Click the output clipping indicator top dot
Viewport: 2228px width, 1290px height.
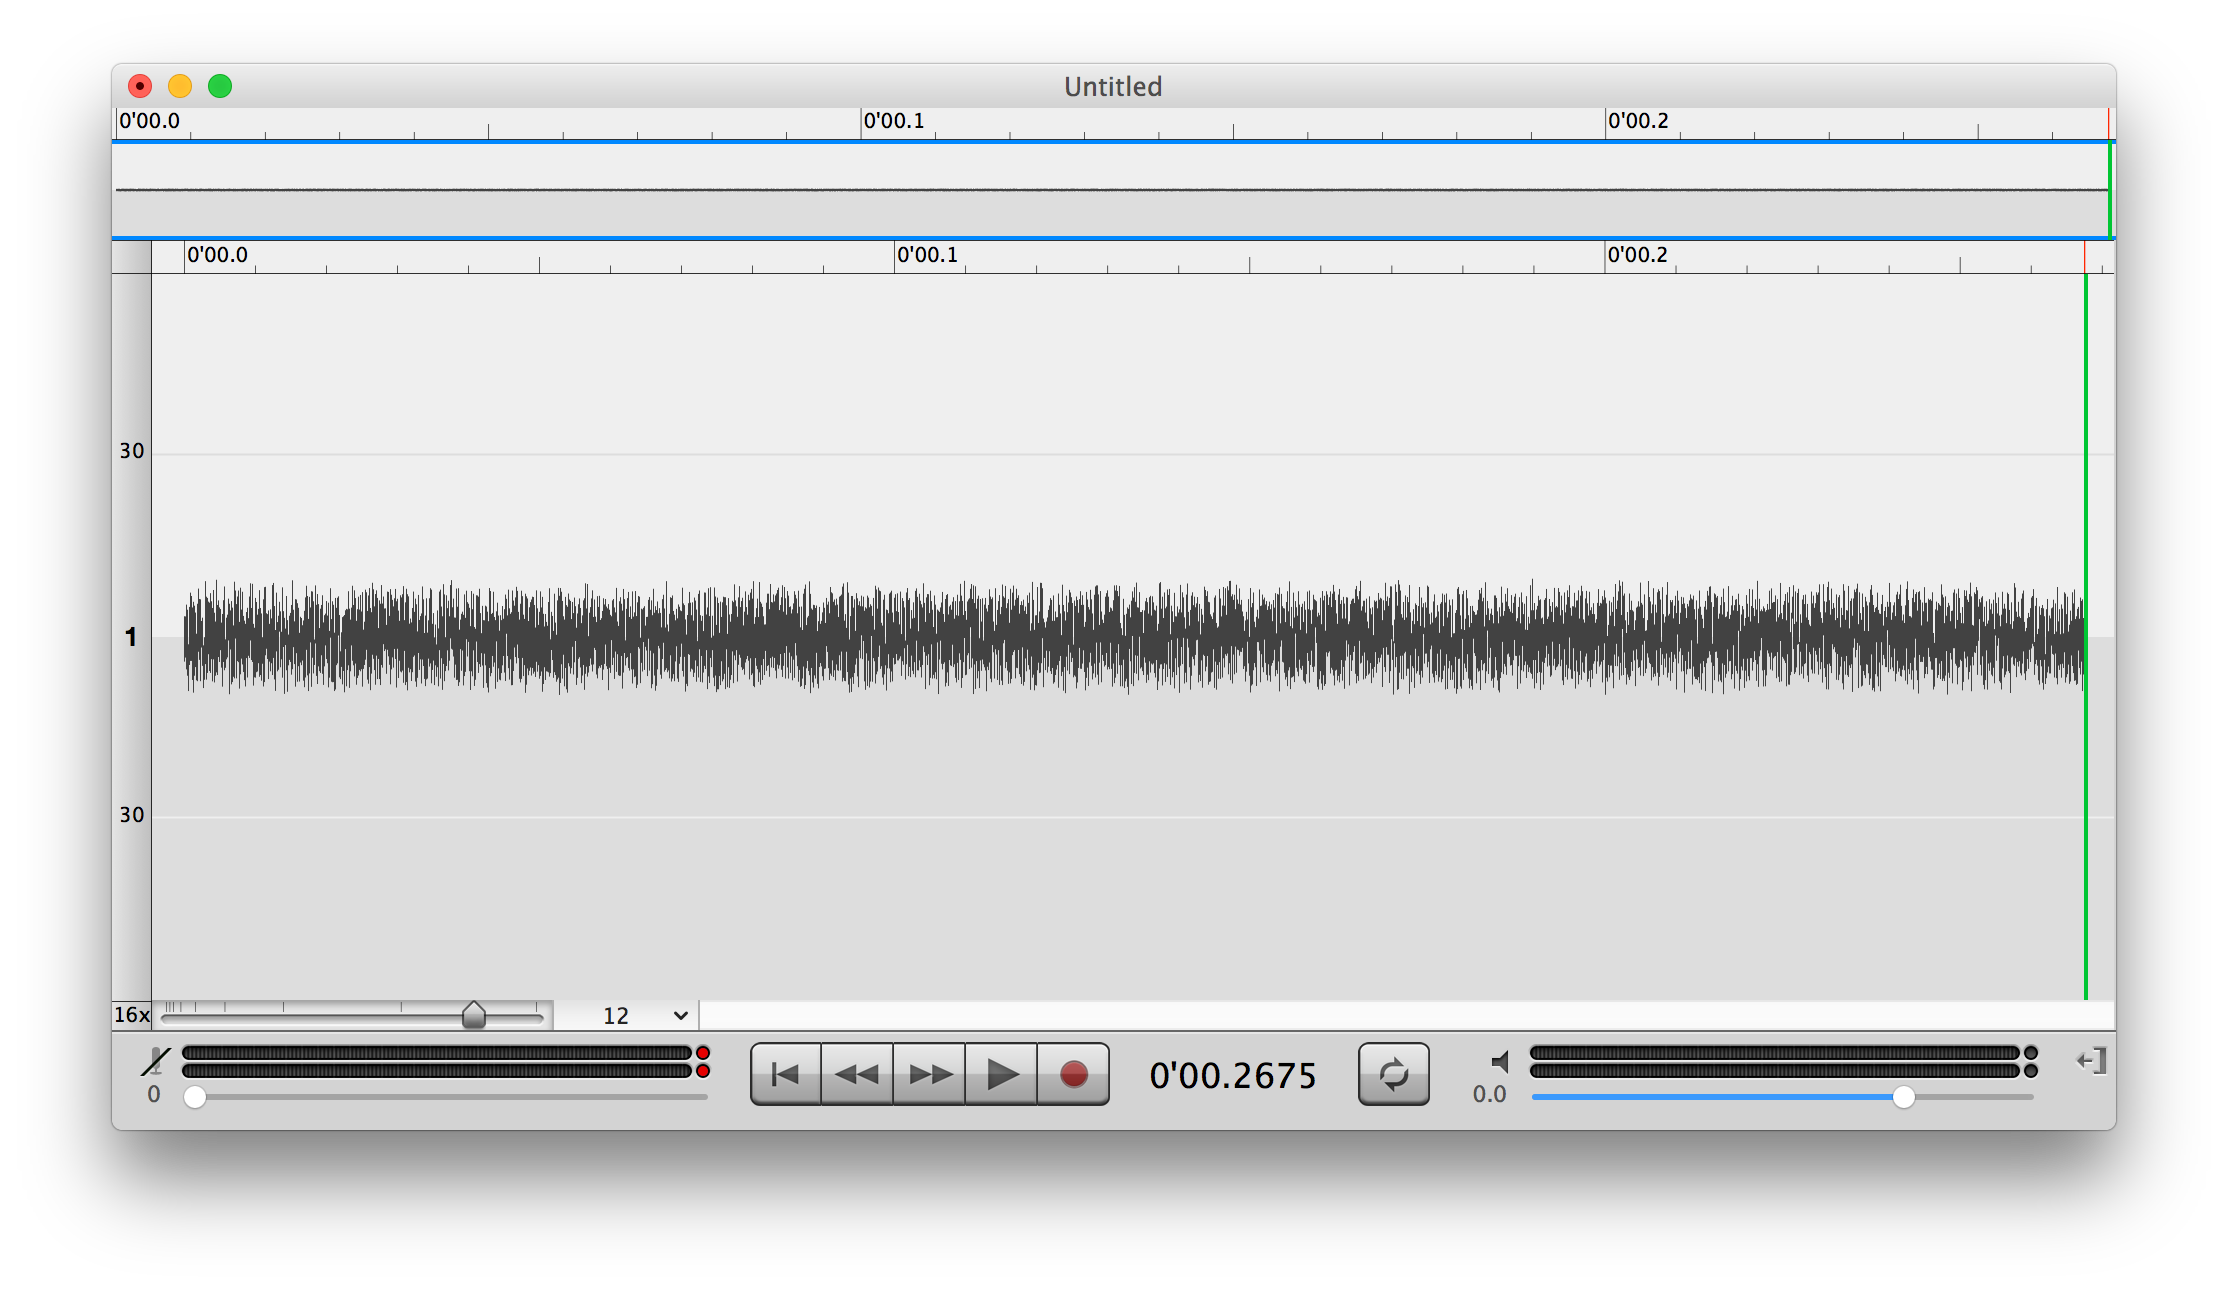click(x=2031, y=1053)
